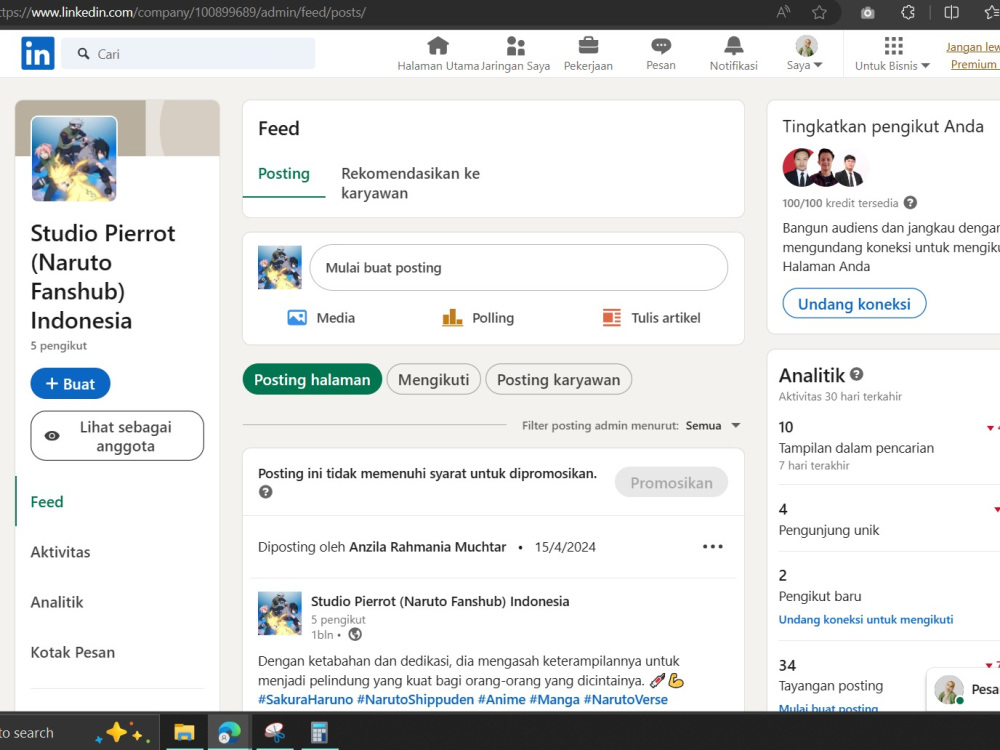1000x750 pixels.
Task: Select the Posting halaman filter pill
Action: coord(312,379)
